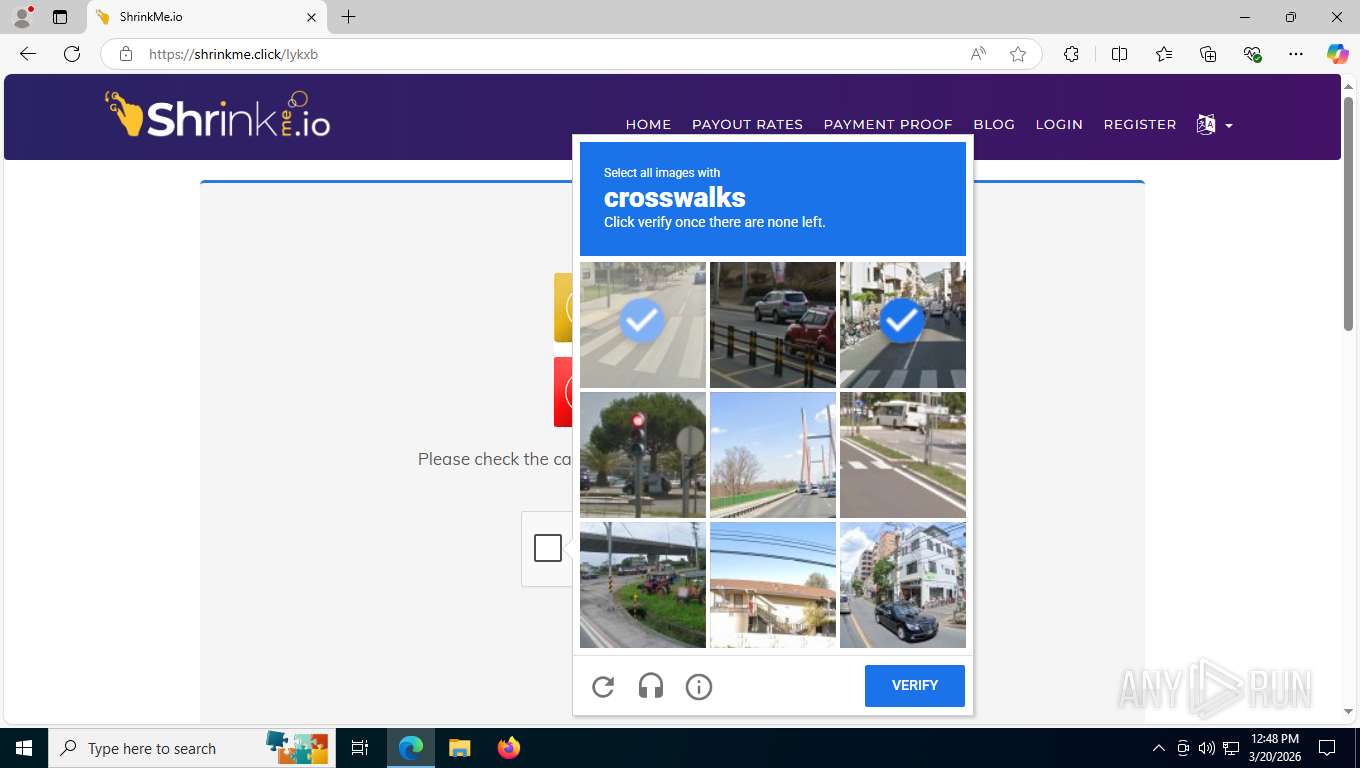Click the page vertical scrollbar thumb
This screenshot has width=1360, height=768.
pos(1348,213)
